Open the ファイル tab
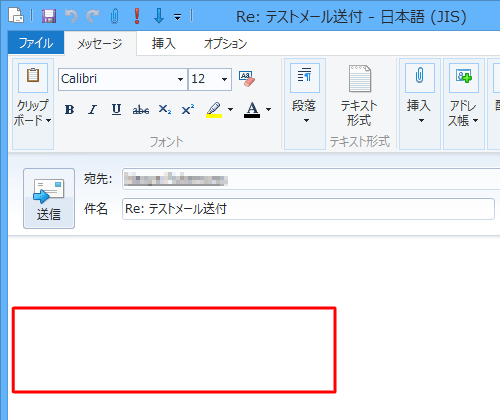 36,43
